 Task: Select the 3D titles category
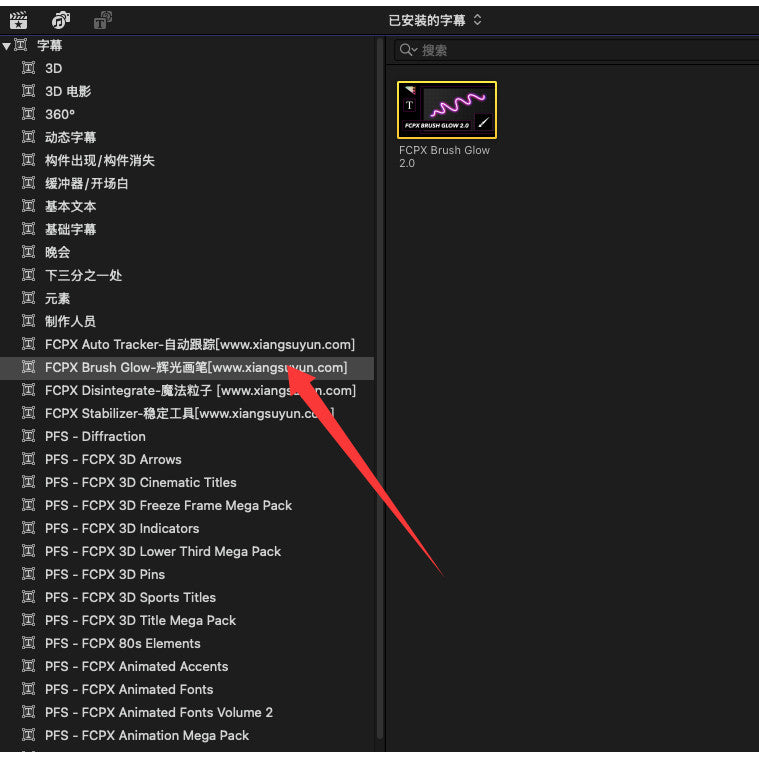[187, 68]
